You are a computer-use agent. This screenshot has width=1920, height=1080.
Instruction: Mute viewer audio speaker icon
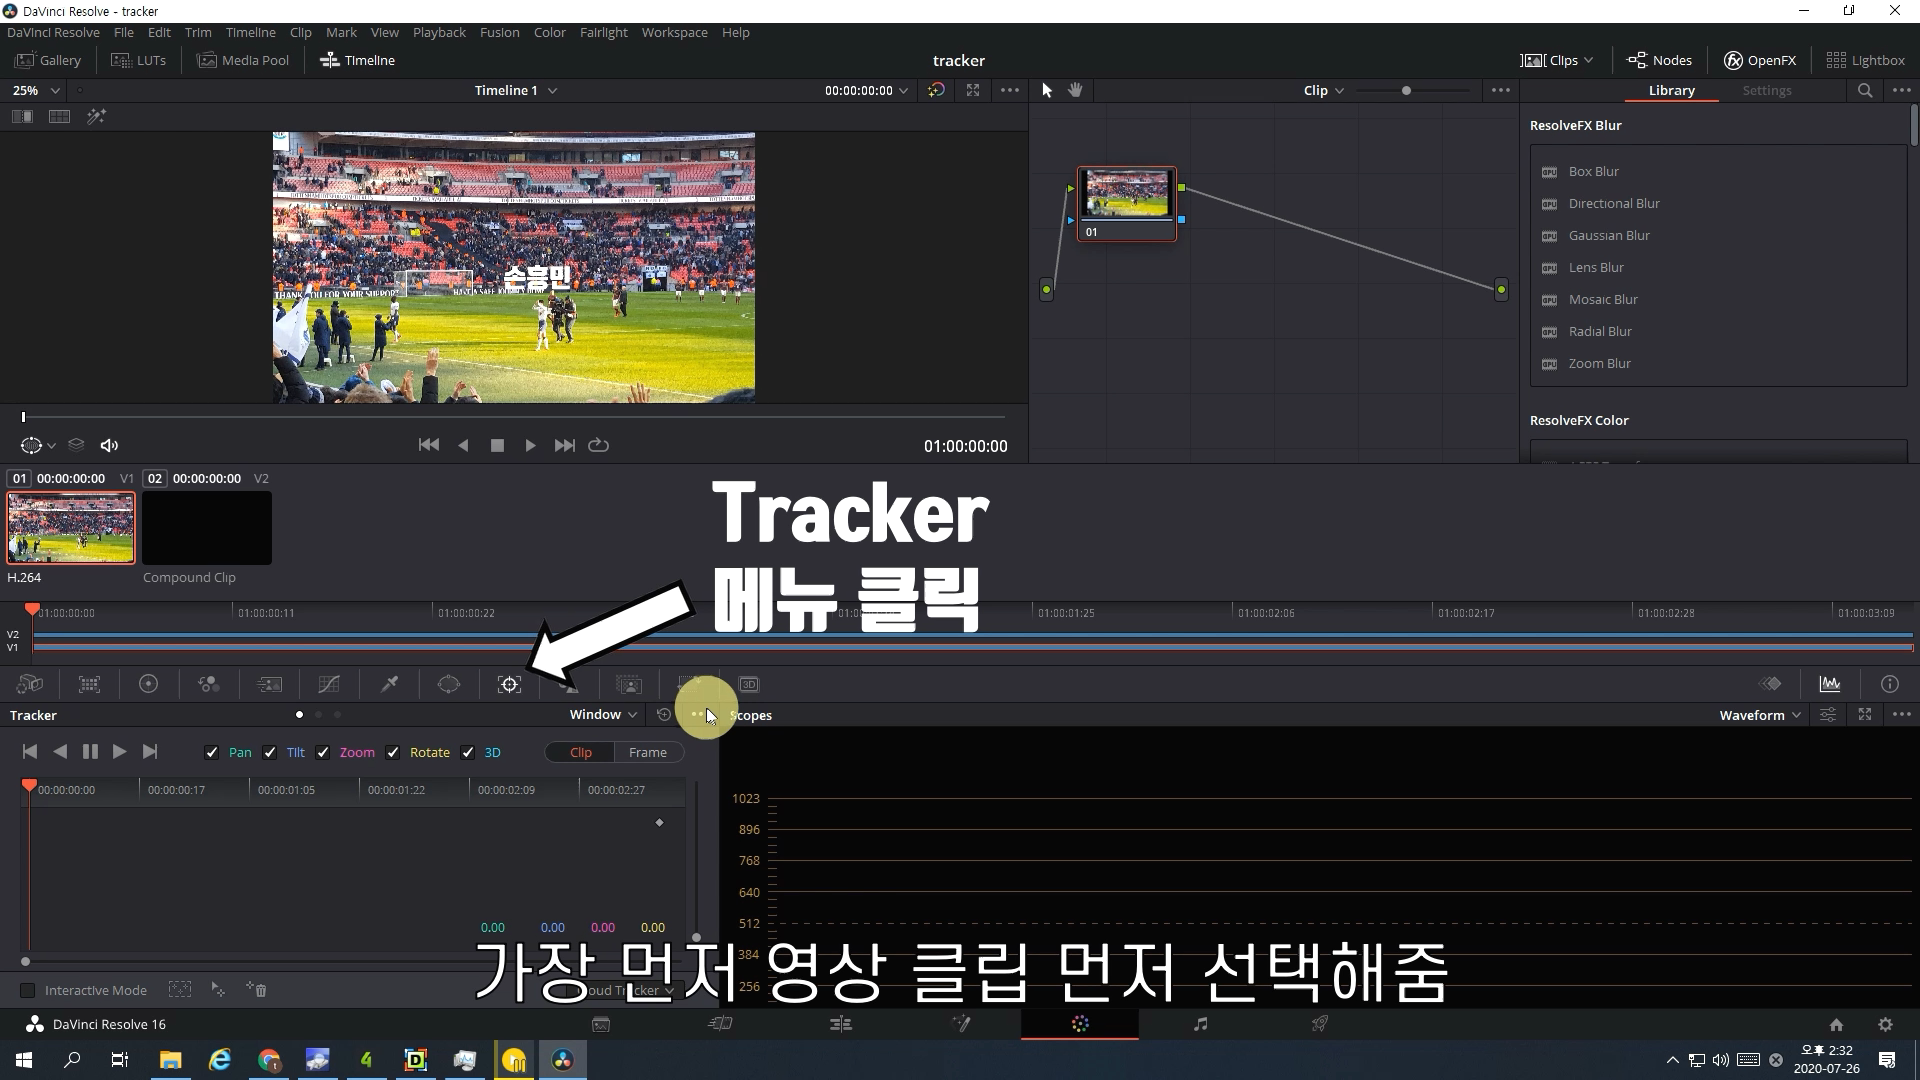click(x=110, y=446)
